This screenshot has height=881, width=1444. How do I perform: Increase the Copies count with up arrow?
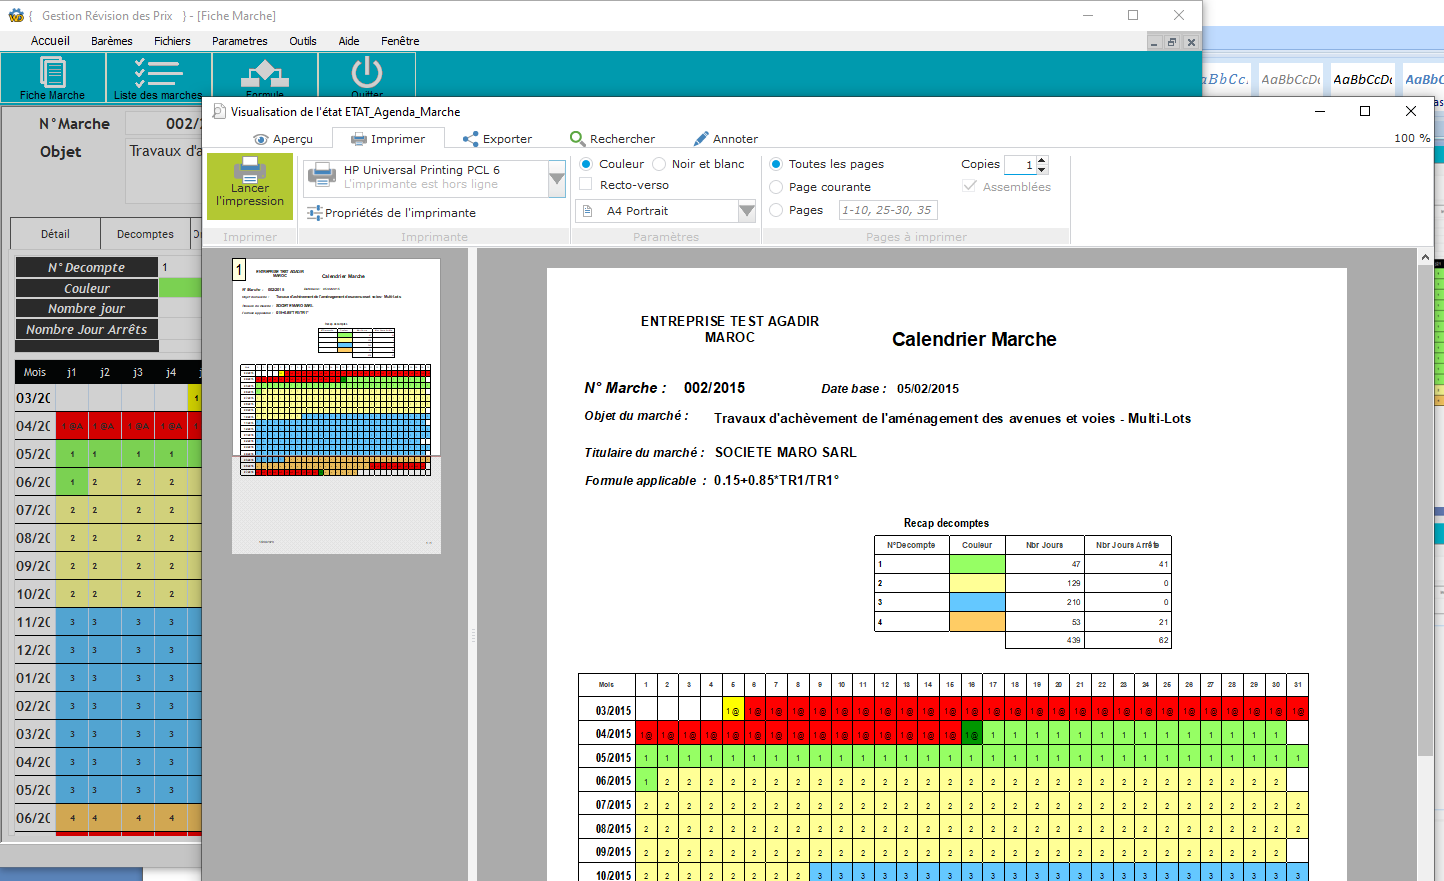(x=1042, y=160)
